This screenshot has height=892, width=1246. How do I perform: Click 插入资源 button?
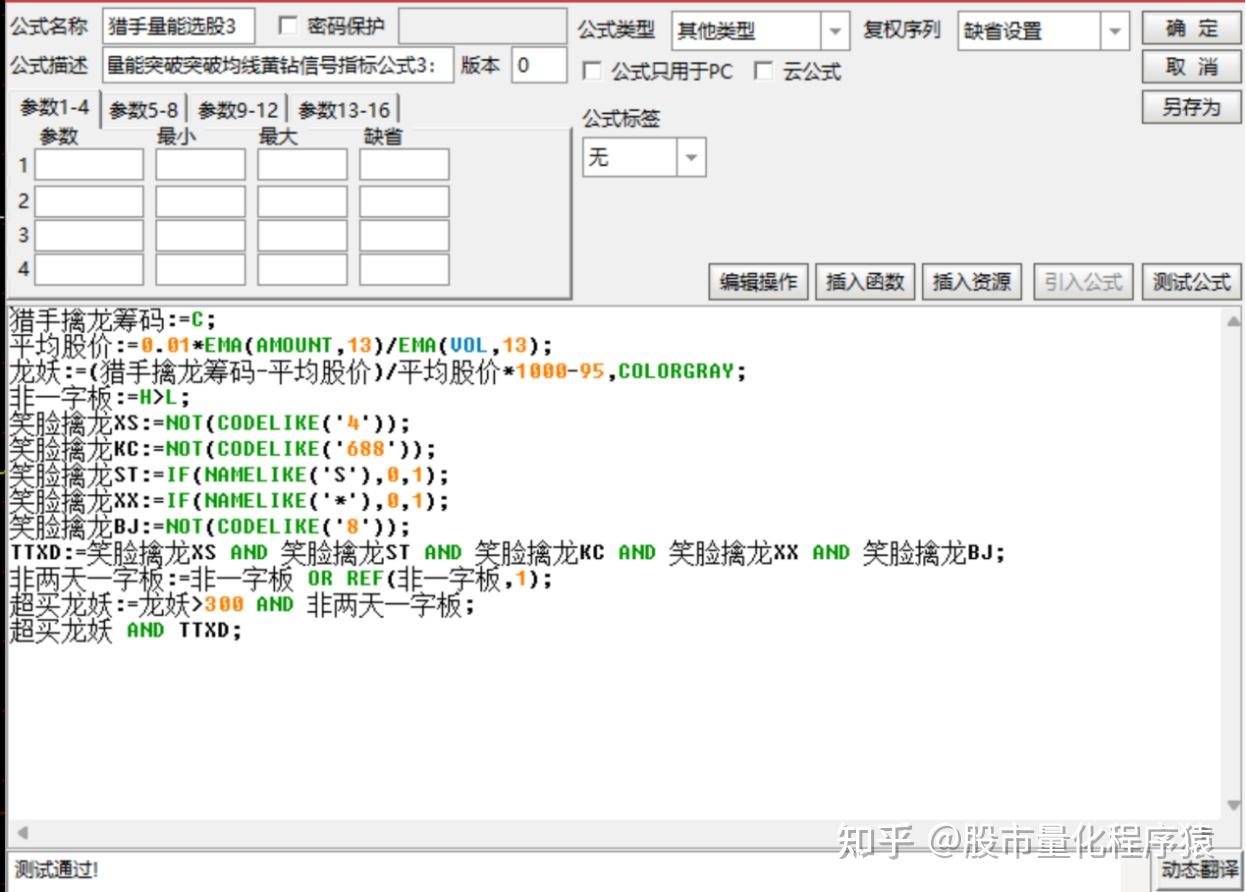pos(972,282)
